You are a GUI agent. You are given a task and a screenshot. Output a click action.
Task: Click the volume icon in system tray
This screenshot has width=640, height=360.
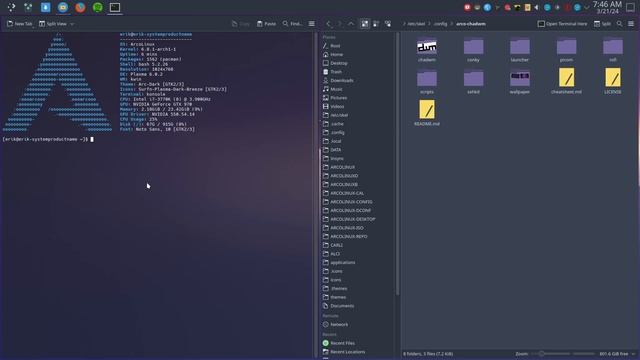point(536,7)
